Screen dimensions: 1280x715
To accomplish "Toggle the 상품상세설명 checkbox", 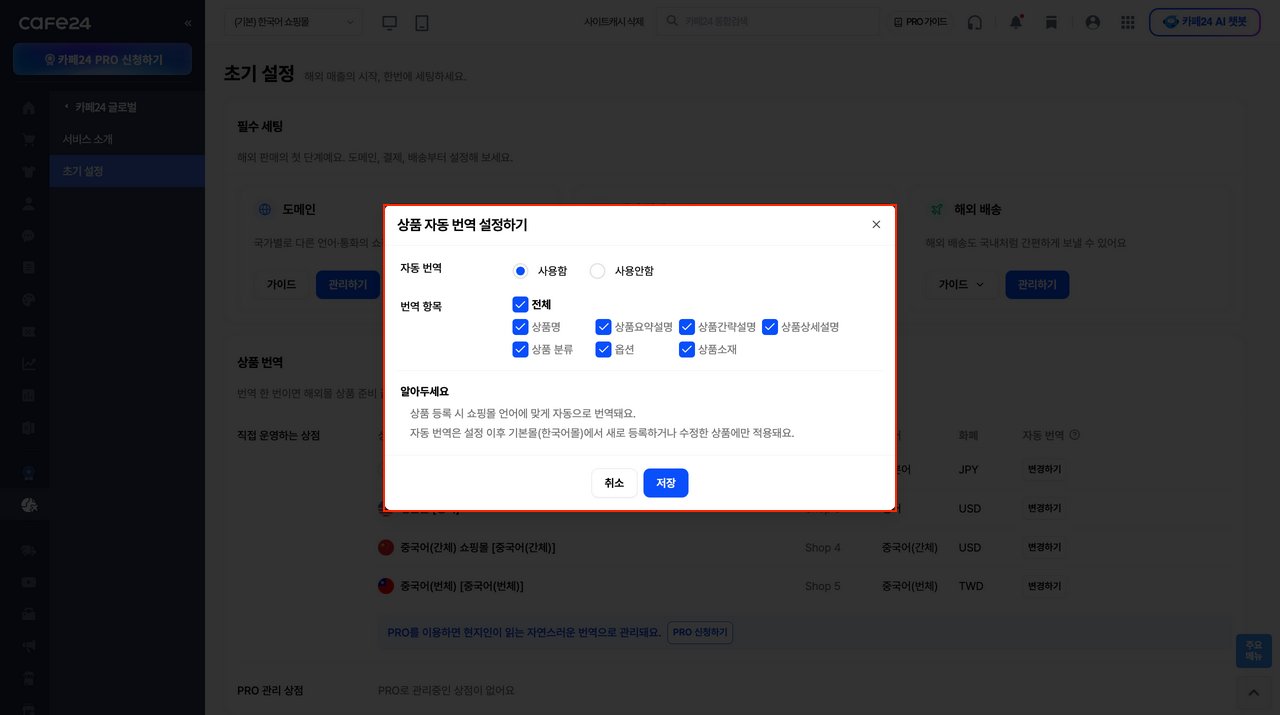I will point(769,327).
